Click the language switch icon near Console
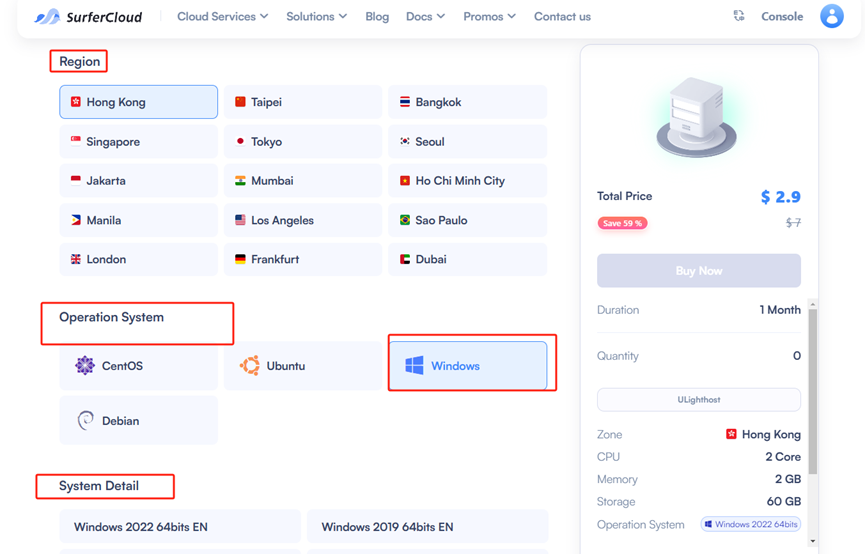865x554 pixels. pos(739,16)
